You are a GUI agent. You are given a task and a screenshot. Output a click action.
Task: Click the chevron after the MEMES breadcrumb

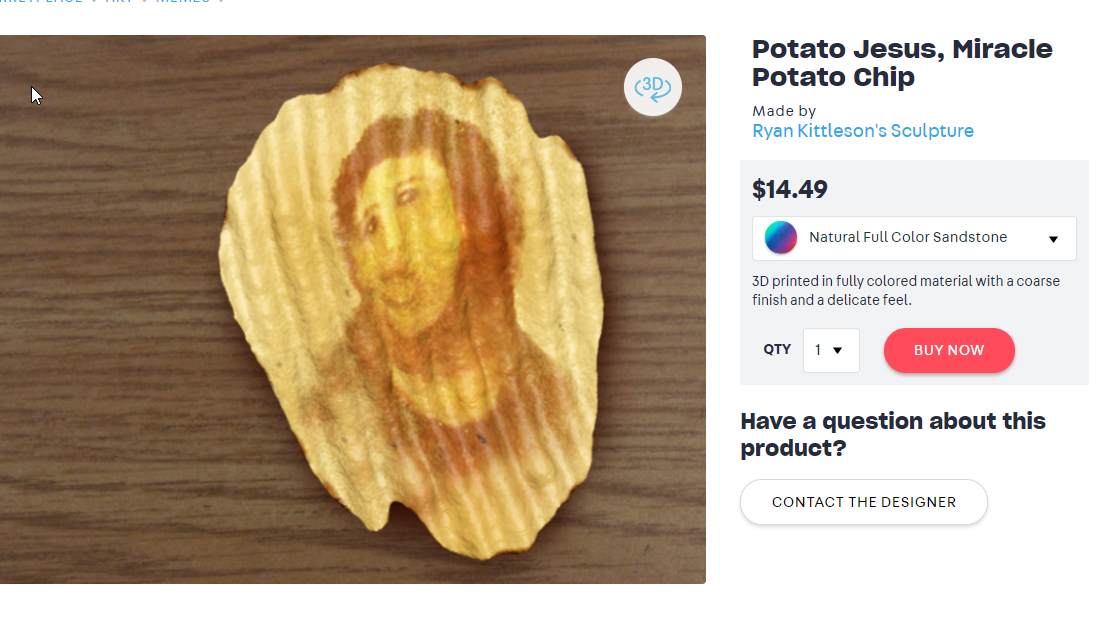(x=221, y=2)
